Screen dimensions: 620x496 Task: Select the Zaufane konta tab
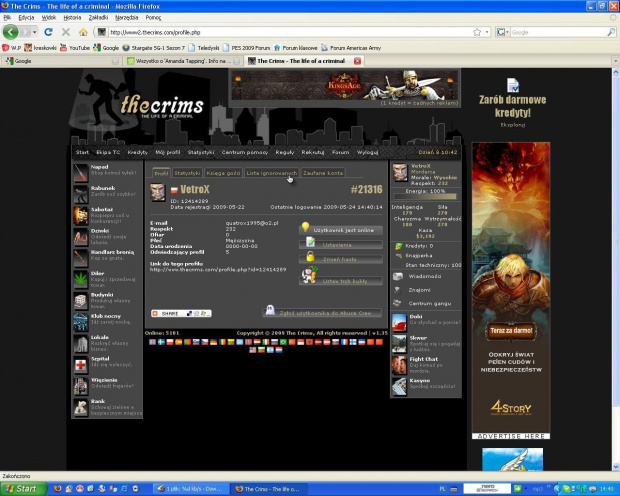[323, 173]
